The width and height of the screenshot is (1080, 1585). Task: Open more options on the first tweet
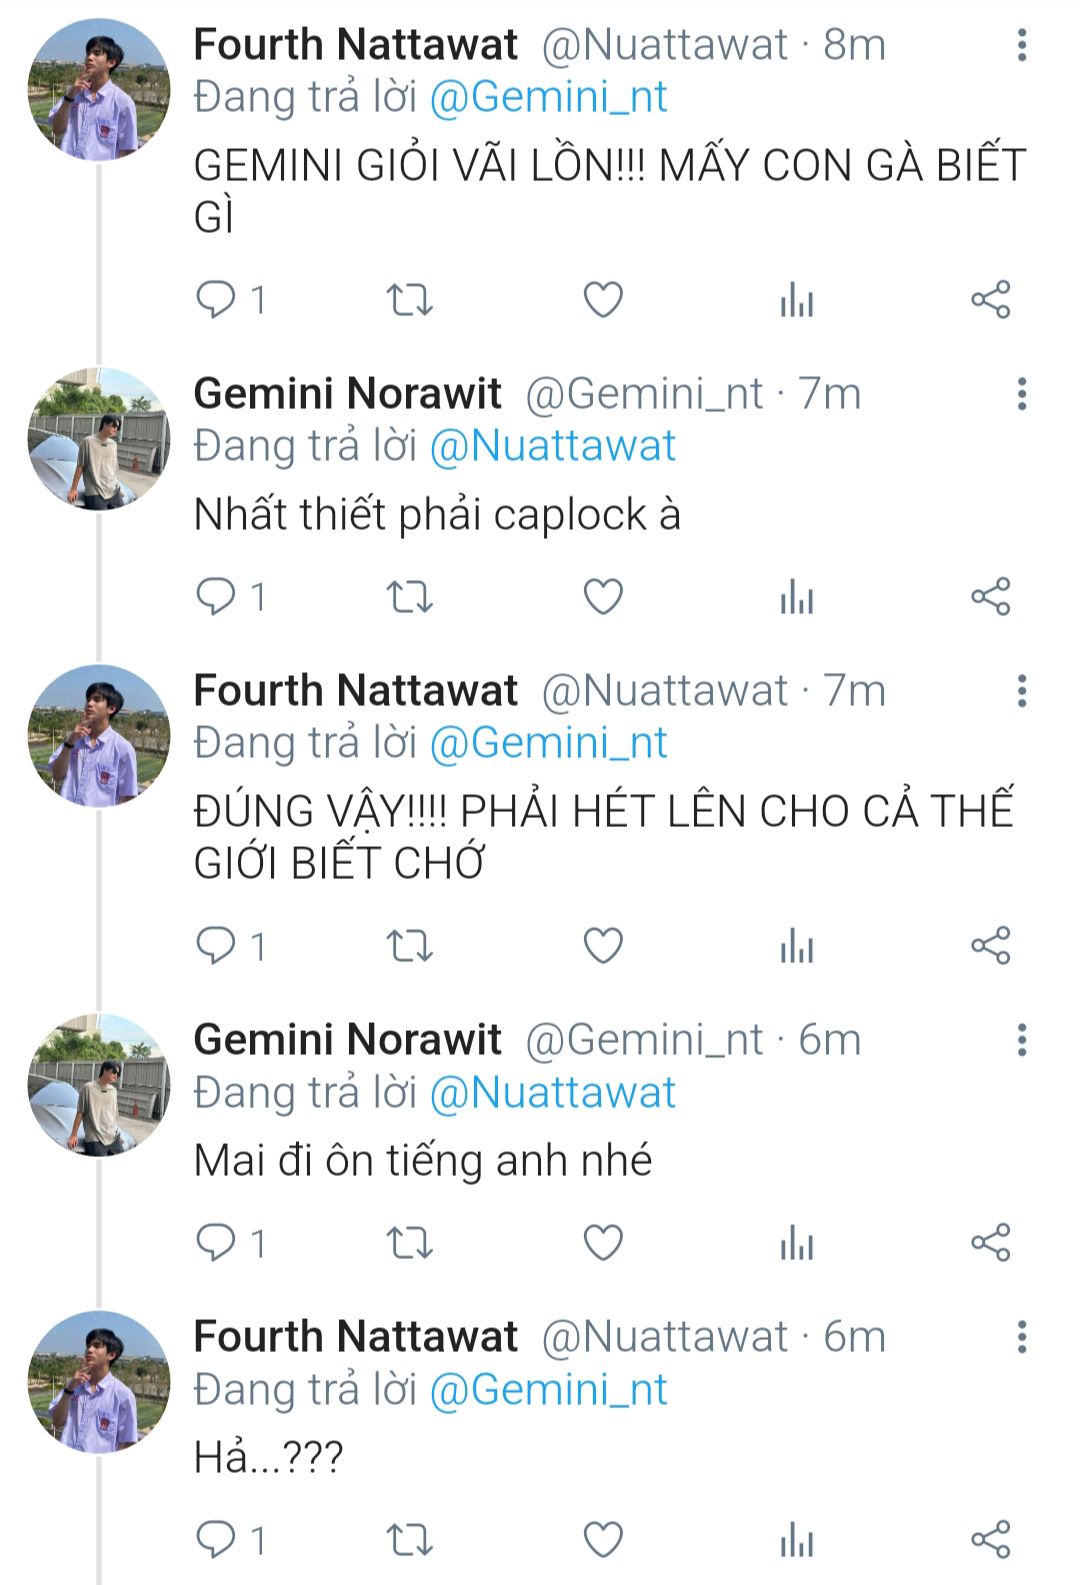[x=1021, y=45]
